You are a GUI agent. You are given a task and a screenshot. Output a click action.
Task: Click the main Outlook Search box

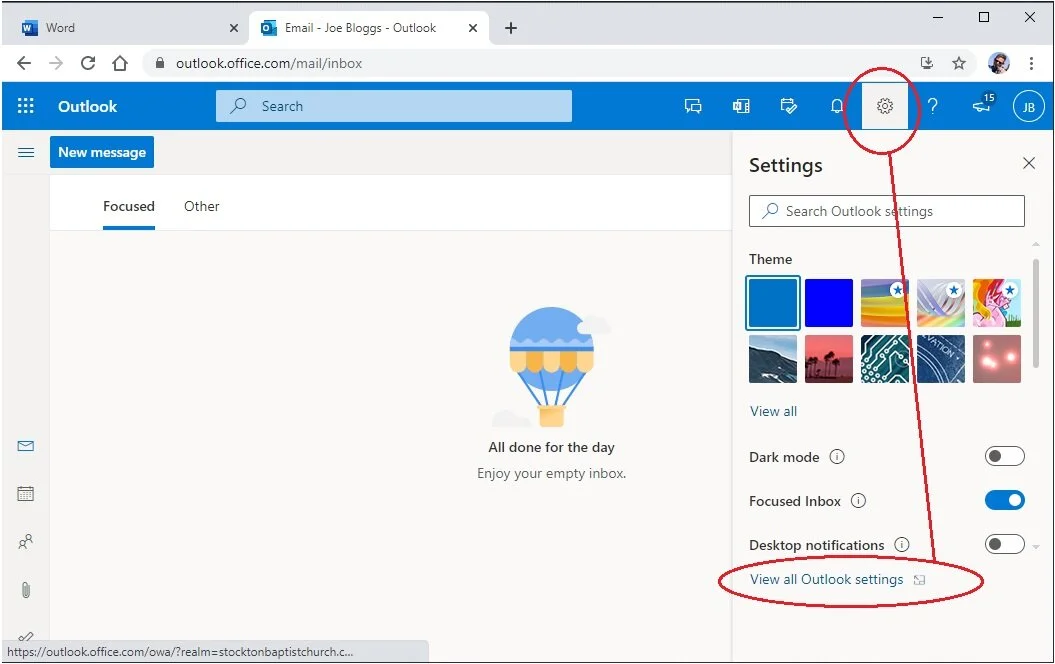[x=394, y=106]
